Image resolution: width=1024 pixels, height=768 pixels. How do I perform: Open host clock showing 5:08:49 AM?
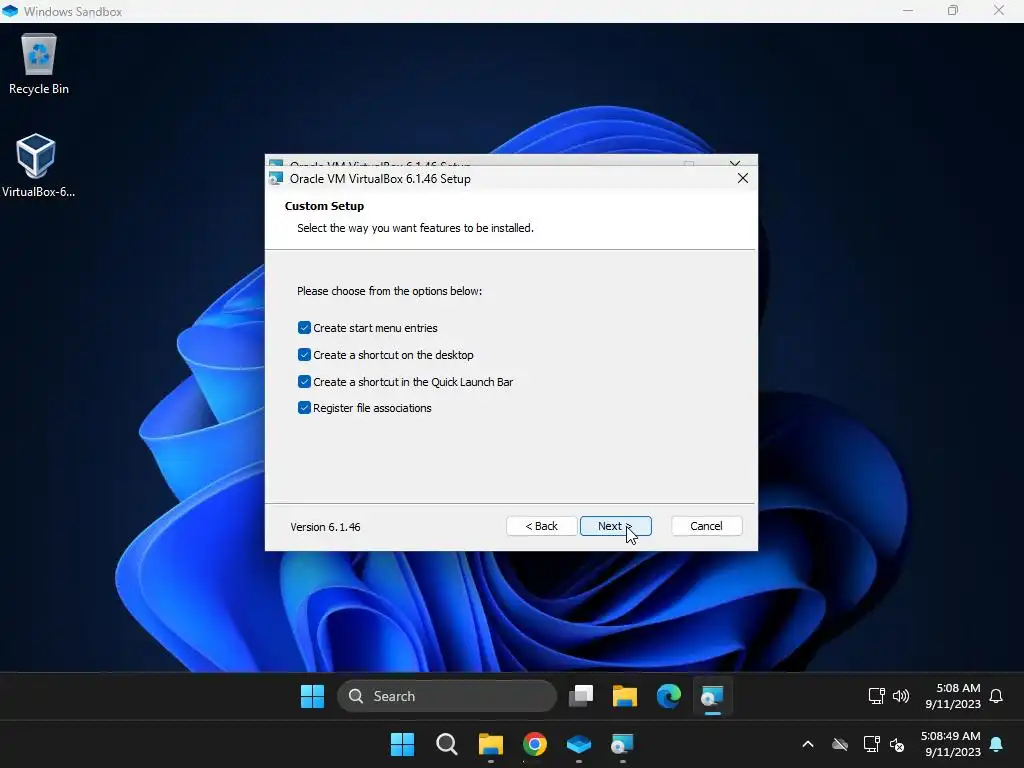951,744
